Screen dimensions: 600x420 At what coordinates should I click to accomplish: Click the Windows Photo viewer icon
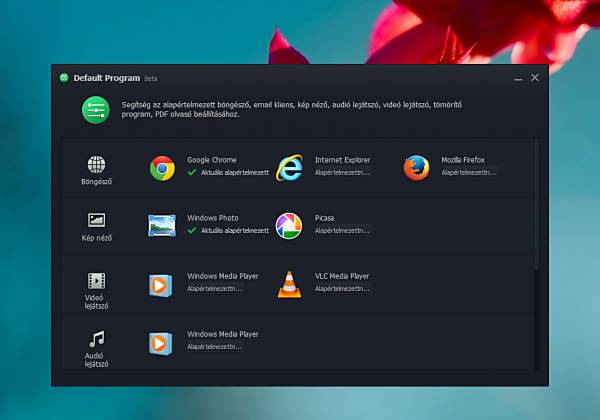tap(162, 226)
